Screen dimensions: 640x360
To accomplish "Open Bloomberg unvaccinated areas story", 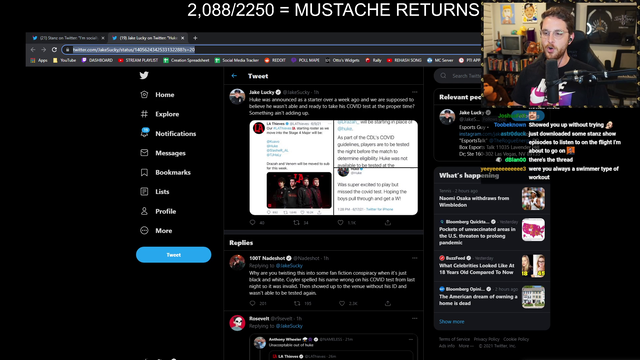I will point(492,231).
